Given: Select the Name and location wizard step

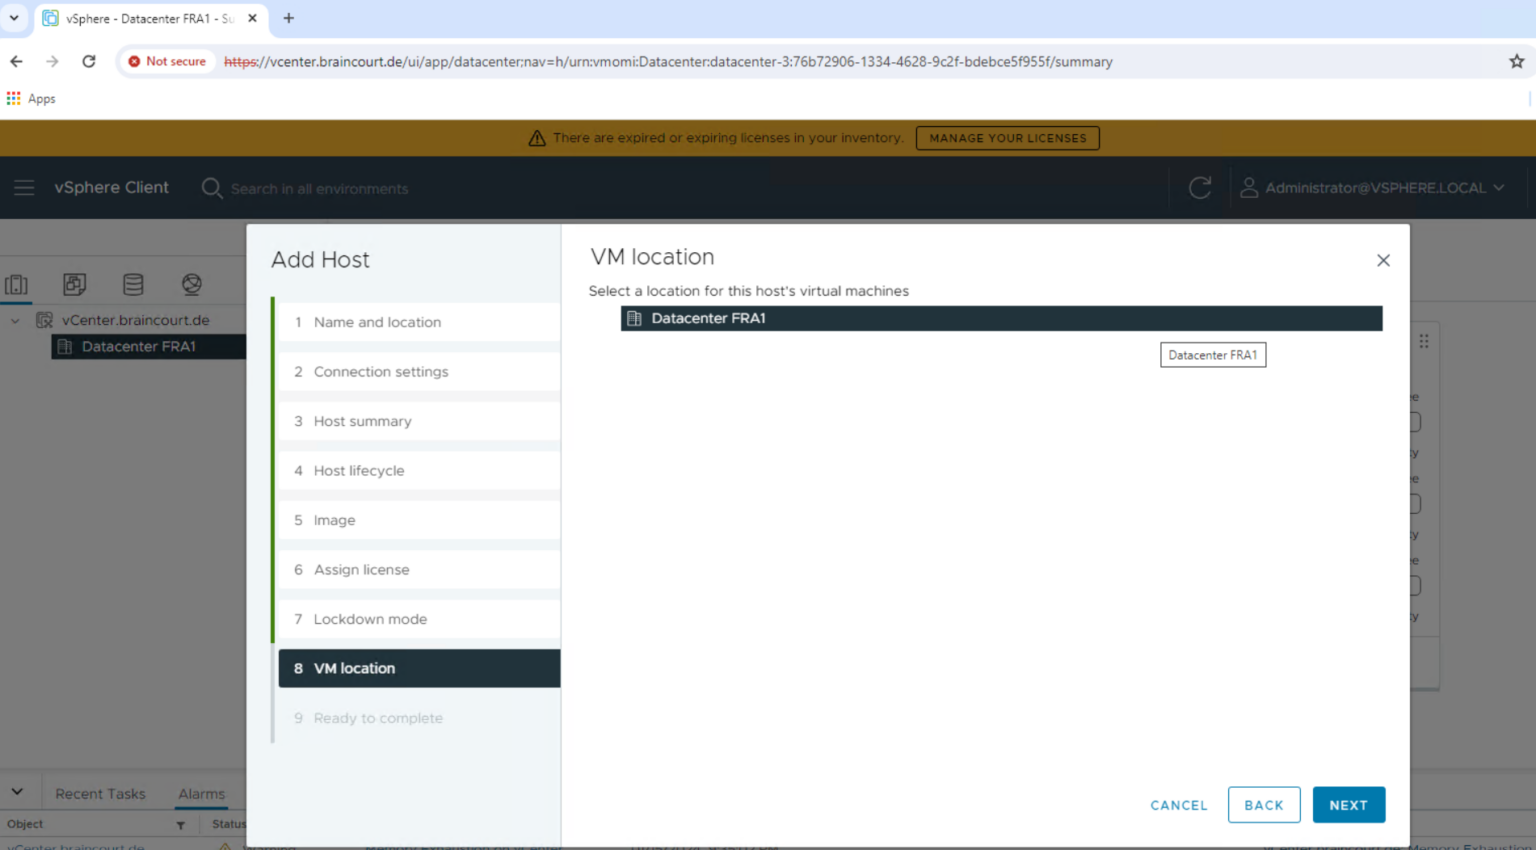Looking at the screenshot, I should 377,322.
